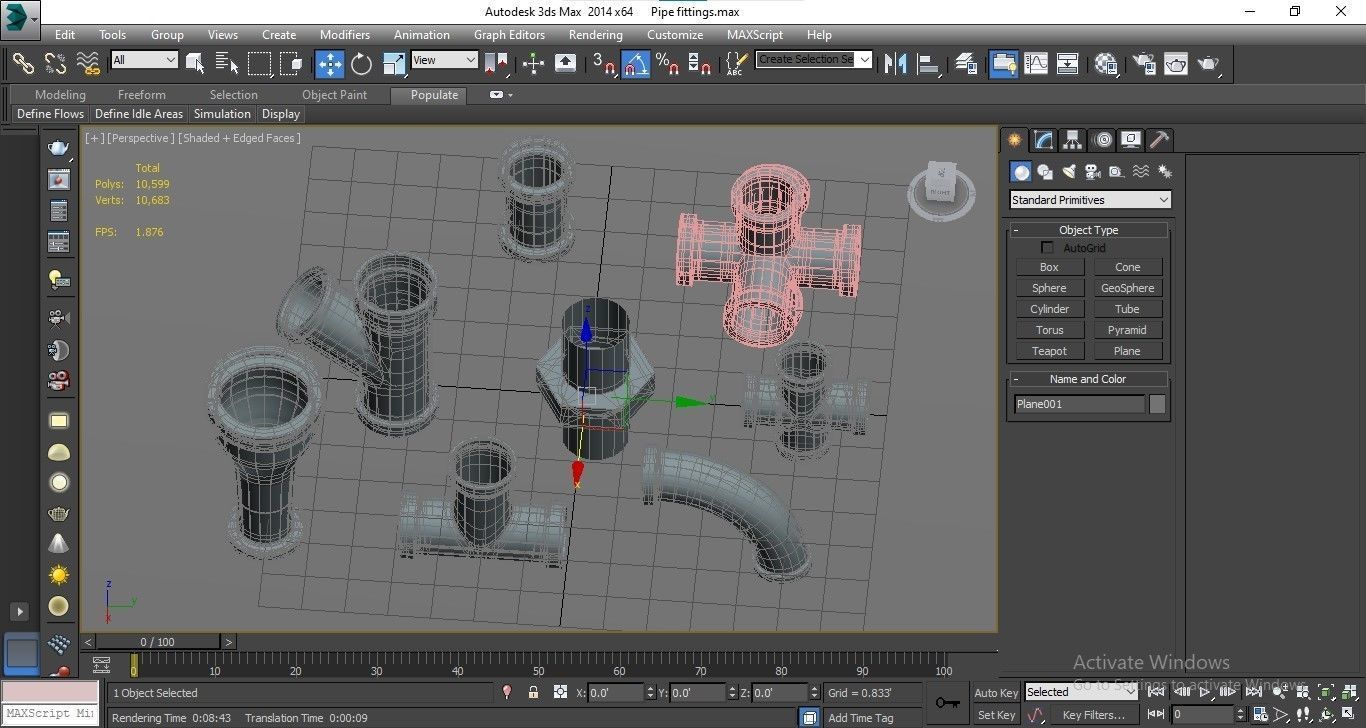Click the Render Production teapot icon

1209,64
